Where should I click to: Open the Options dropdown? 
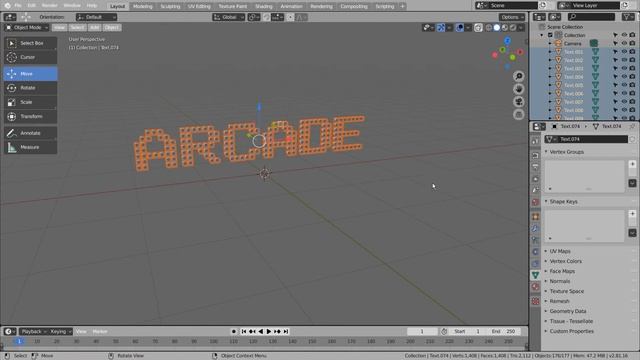point(512,17)
